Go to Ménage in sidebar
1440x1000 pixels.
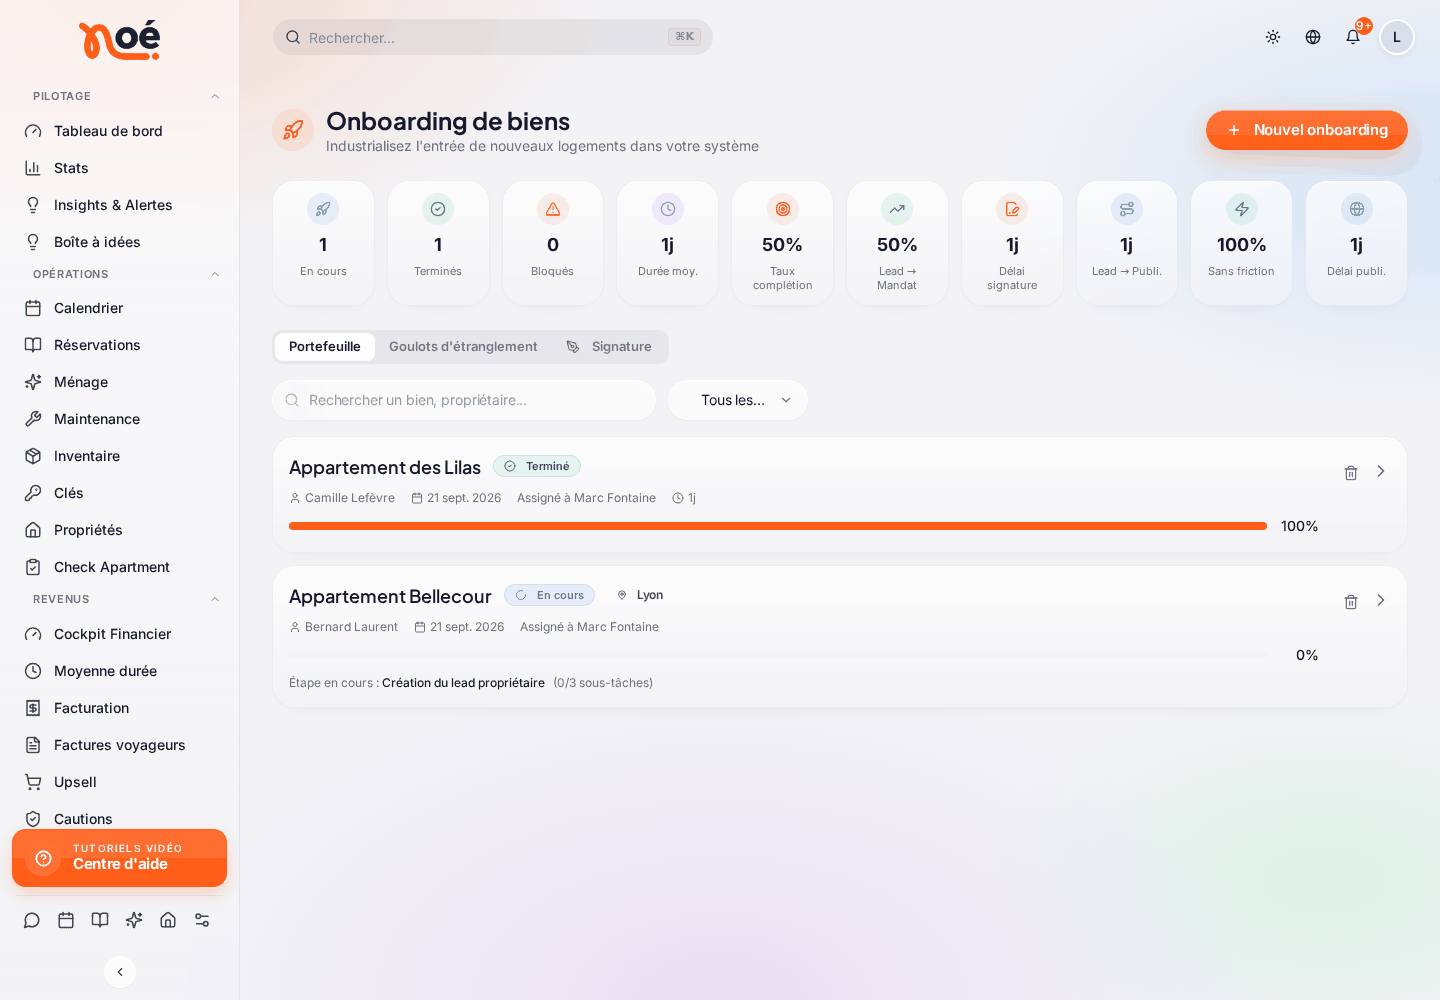click(x=120, y=382)
